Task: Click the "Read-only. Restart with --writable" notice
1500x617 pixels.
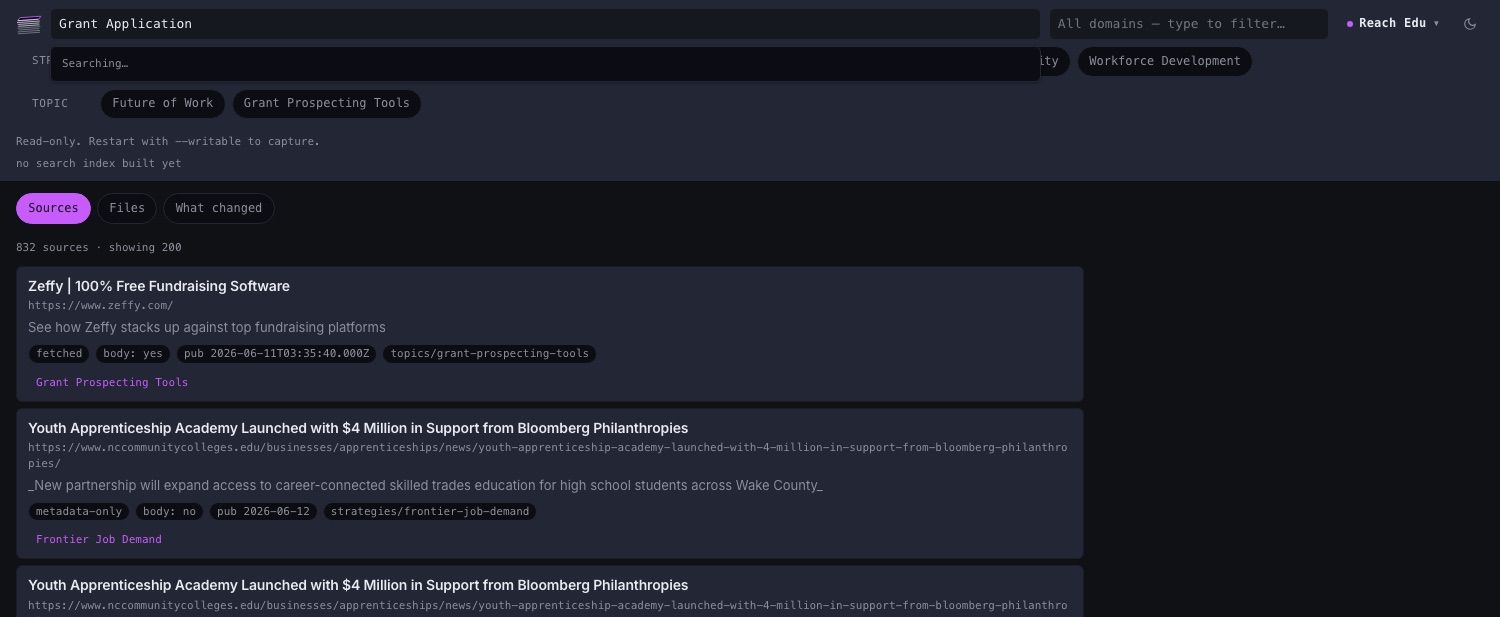Action: point(168,141)
